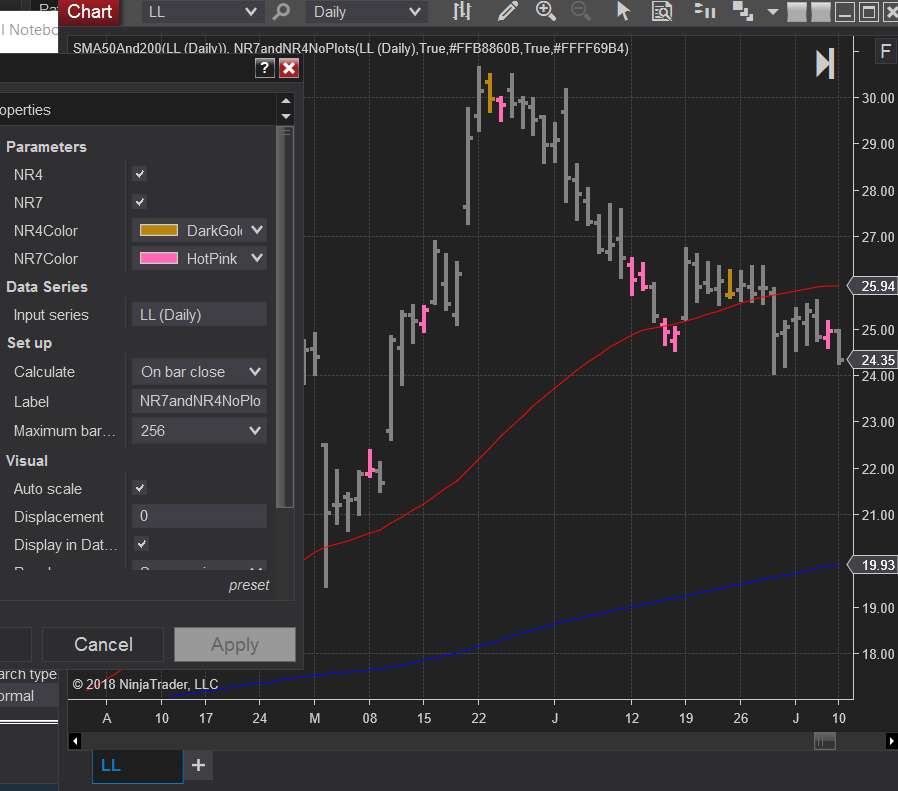Select the drawing tools pencil icon
Image resolution: width=898 pixels, height=791 pixels.
click(x=507, y=11)
